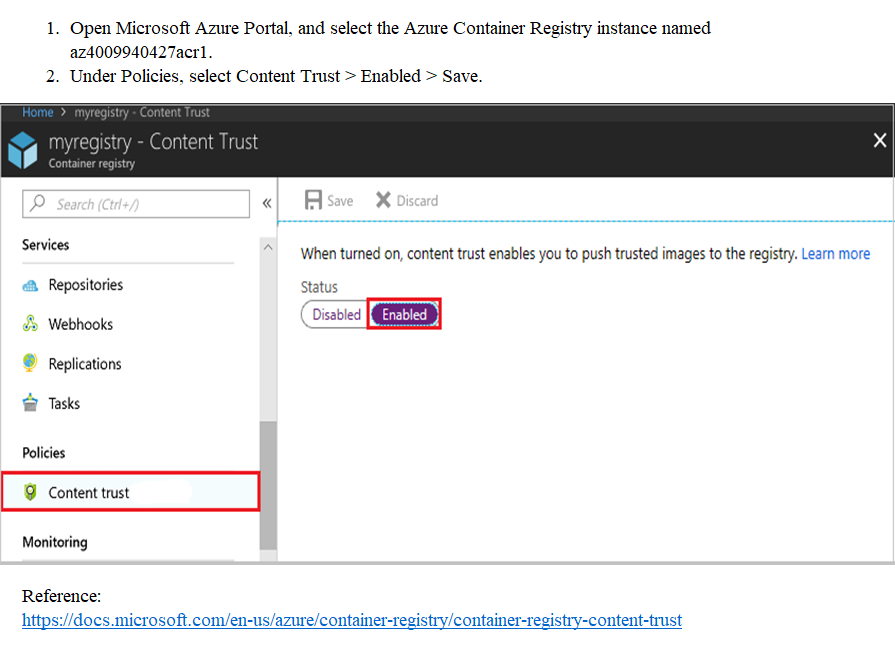Click the Webhooks icon
The image size is (895, 655).
(30, 324)
